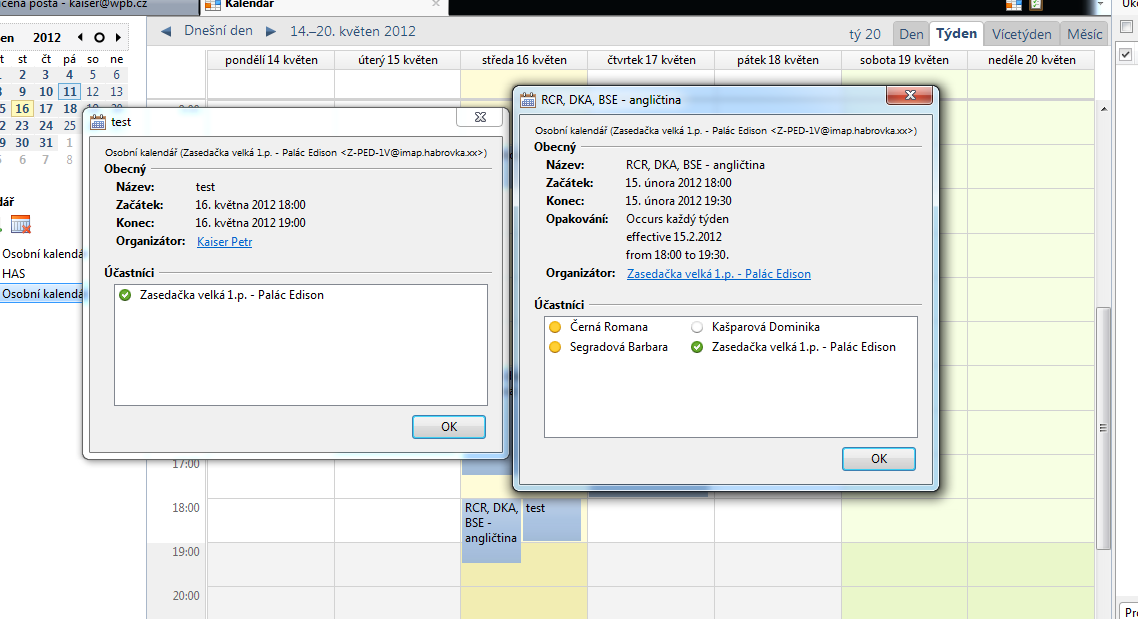Switch to the Den view tab

click(x=911, y=34)
